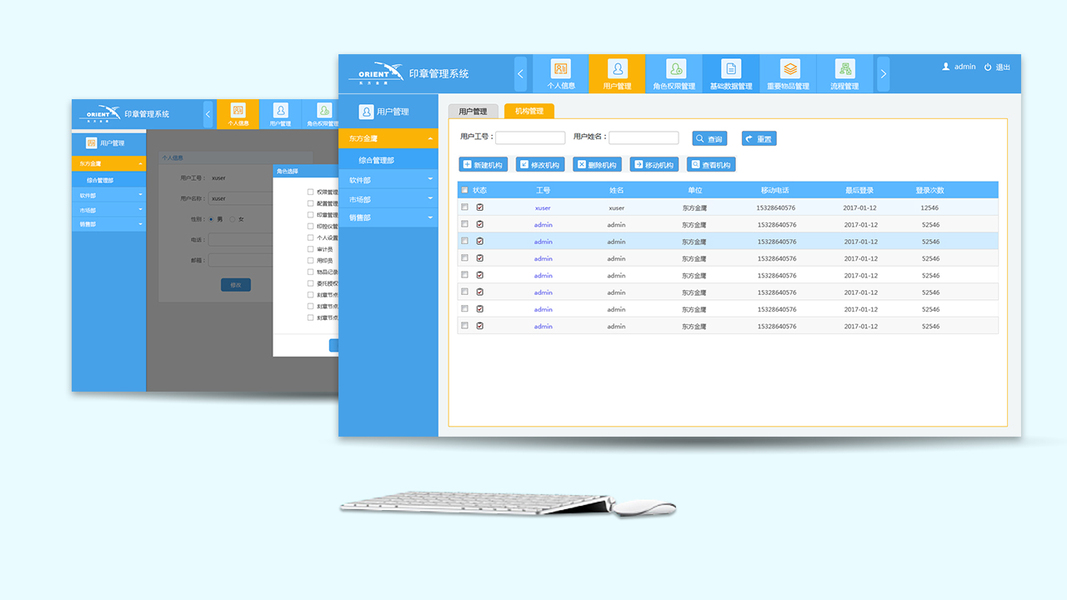Toggle select-all checkbox in table header

click(x=465, y=190)
